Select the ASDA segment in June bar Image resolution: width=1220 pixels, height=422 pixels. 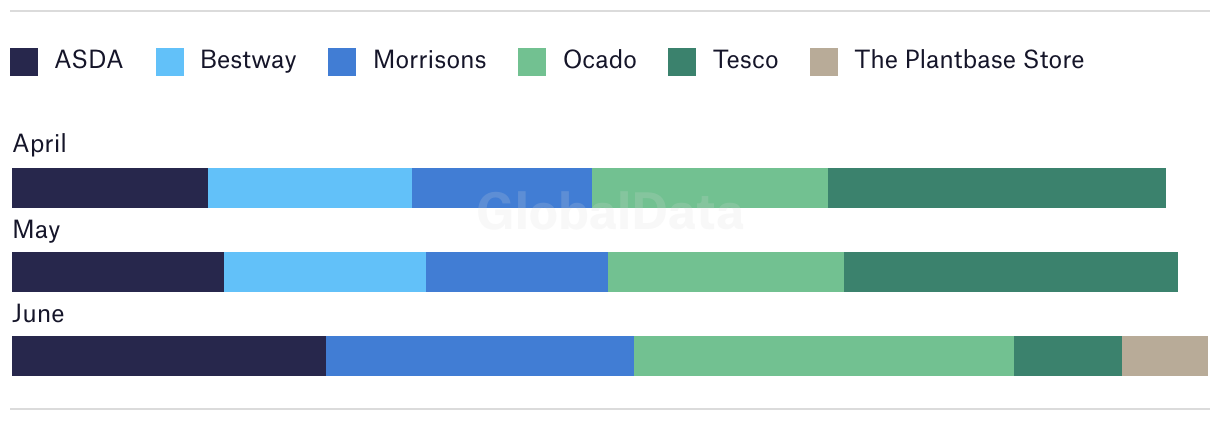[169, 356]
